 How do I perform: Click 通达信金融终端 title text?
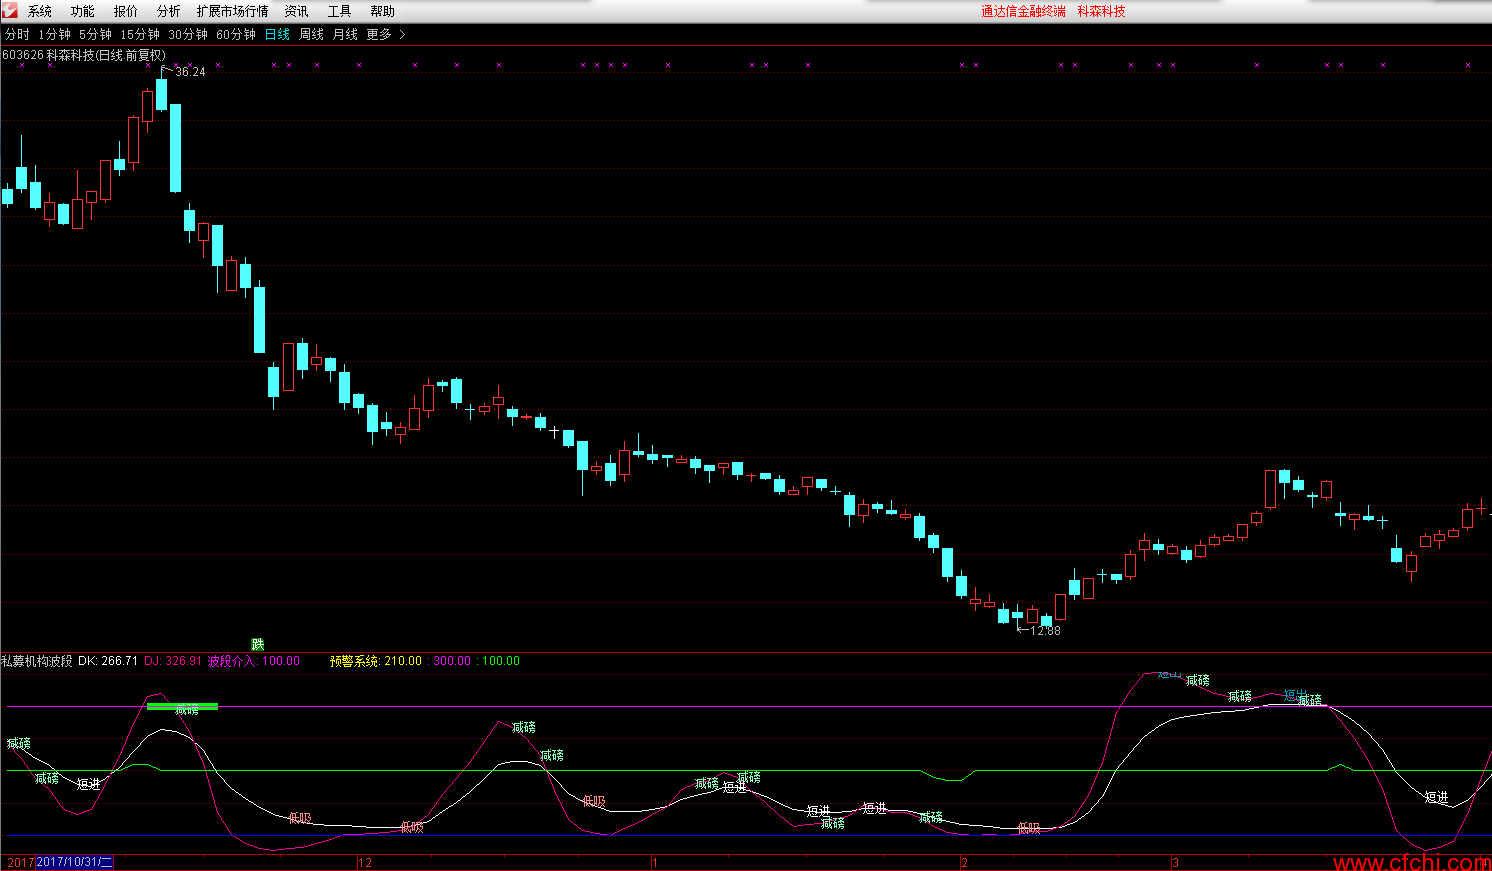click(x=1023, y=11)
